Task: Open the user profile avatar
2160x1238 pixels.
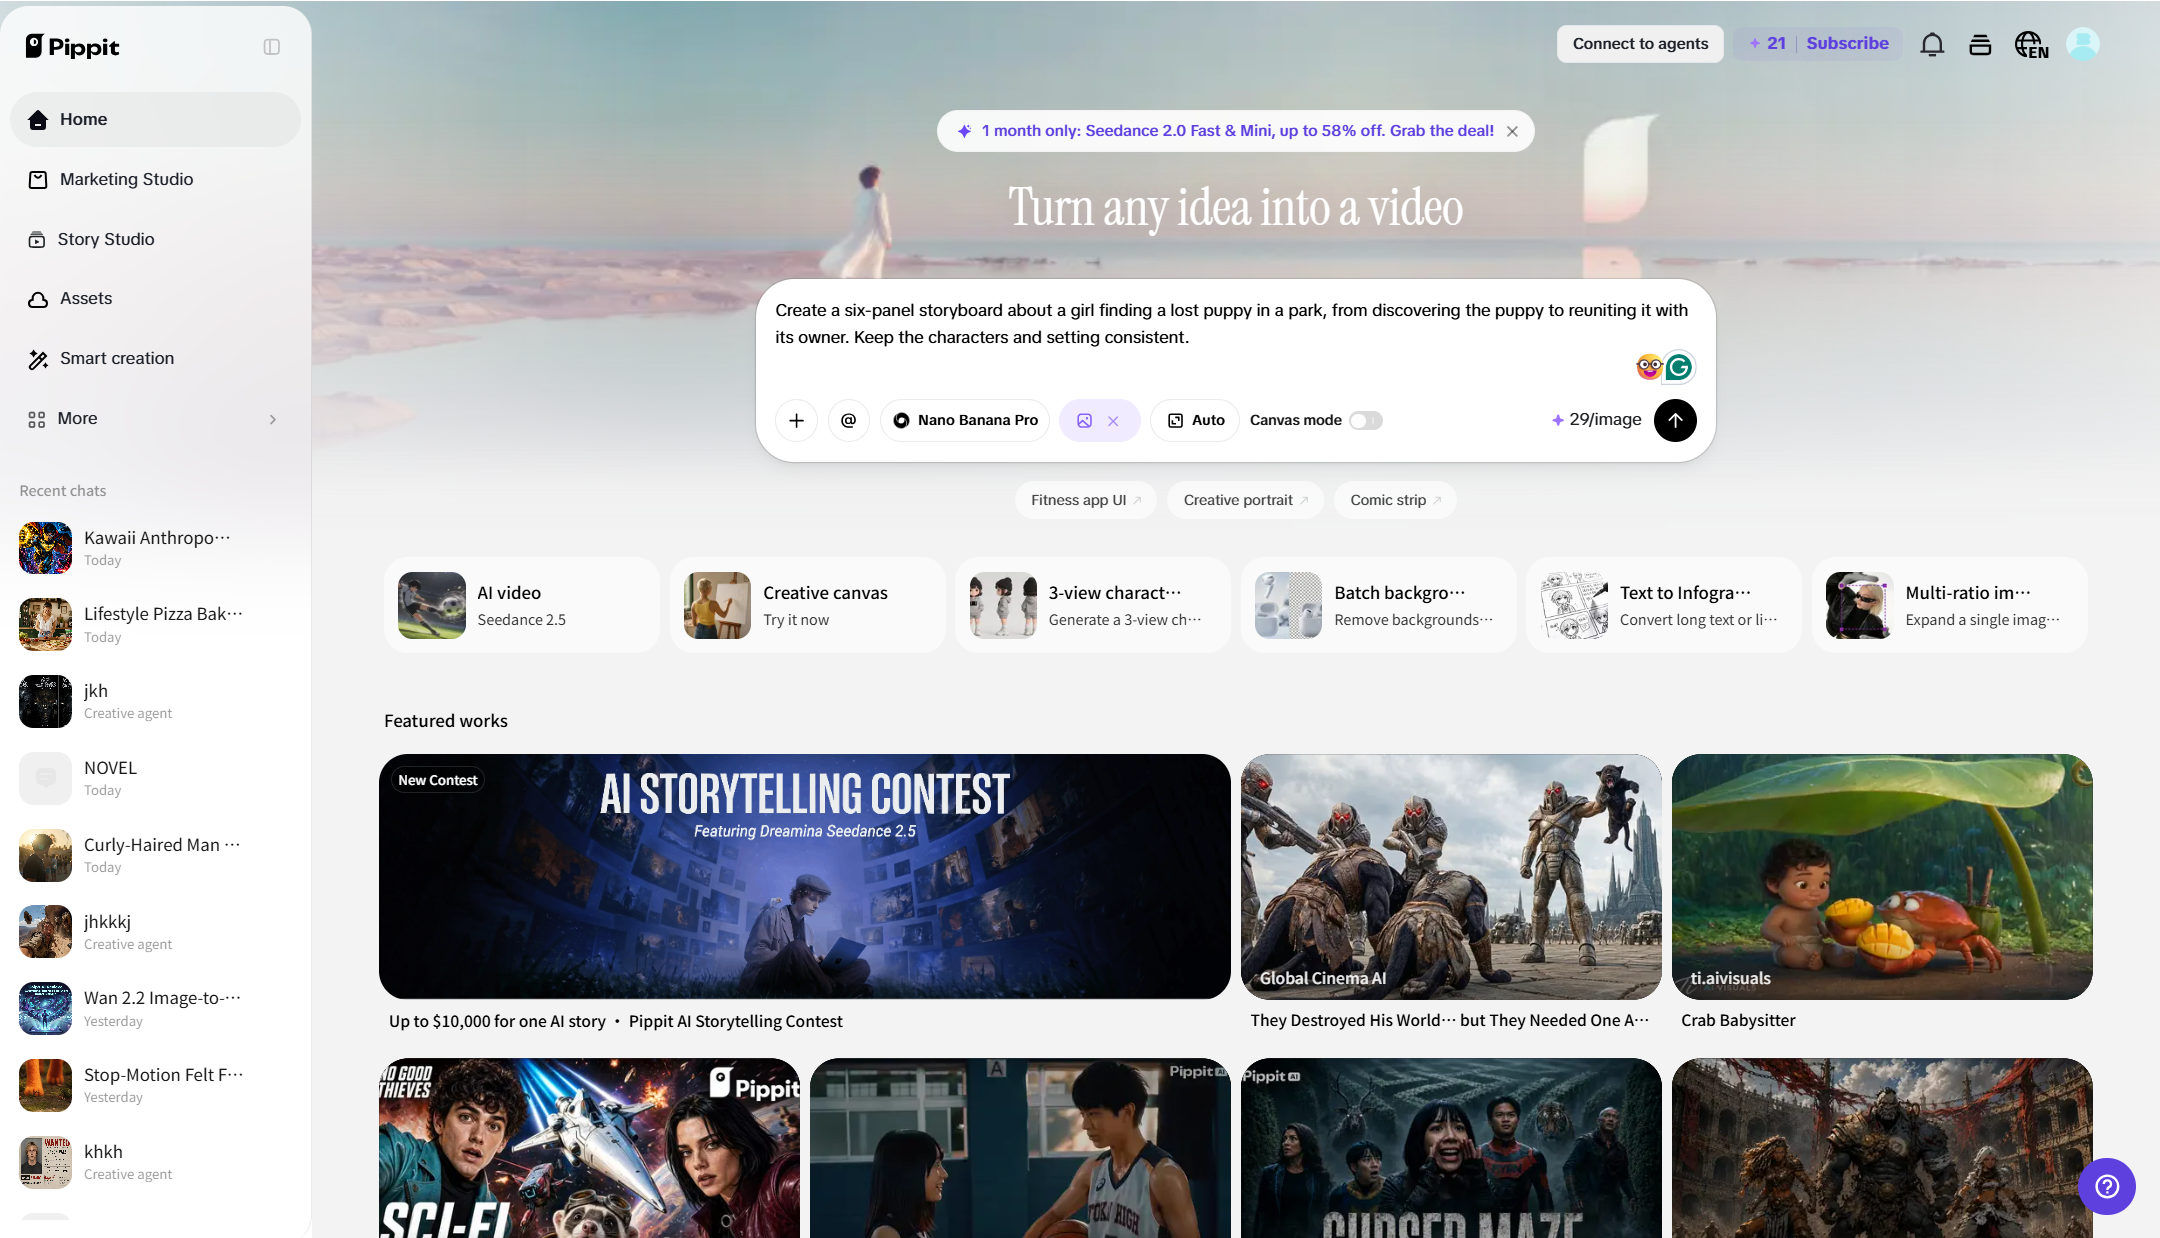Action: [2083, 44]
